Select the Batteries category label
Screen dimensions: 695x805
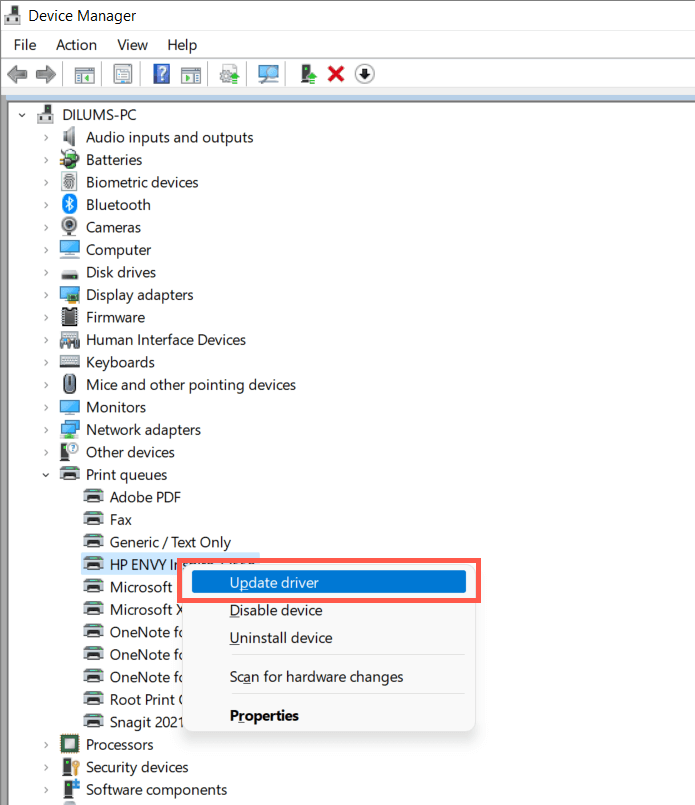point(114,159)
